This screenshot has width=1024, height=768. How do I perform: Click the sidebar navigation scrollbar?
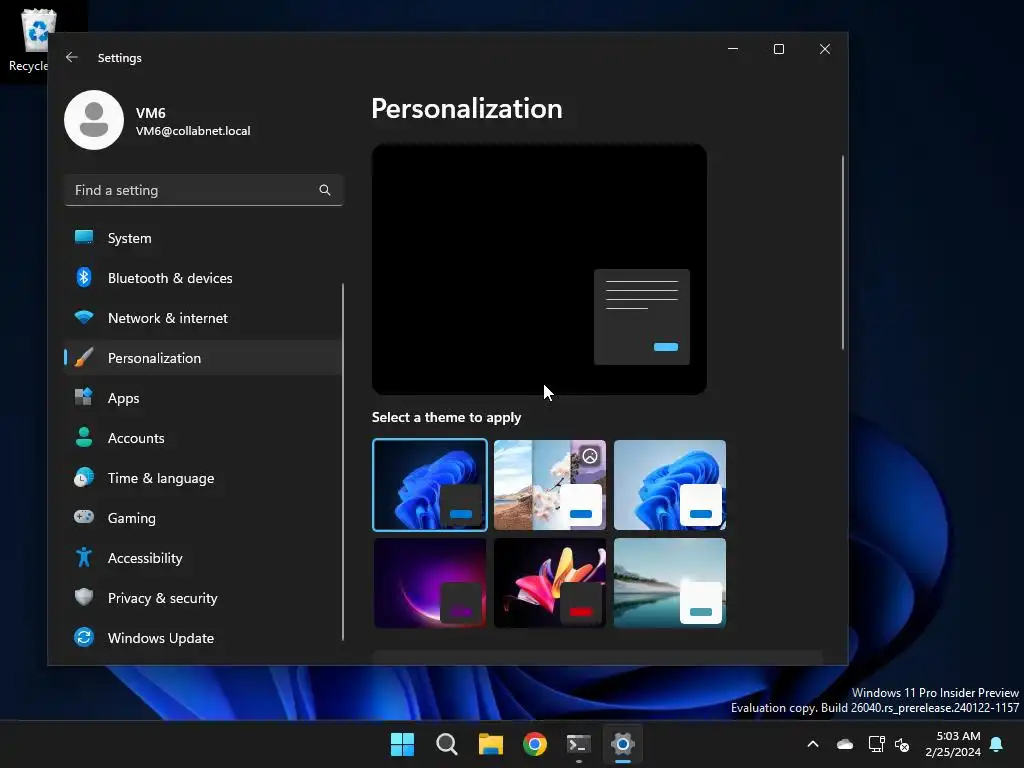(343, 461)
